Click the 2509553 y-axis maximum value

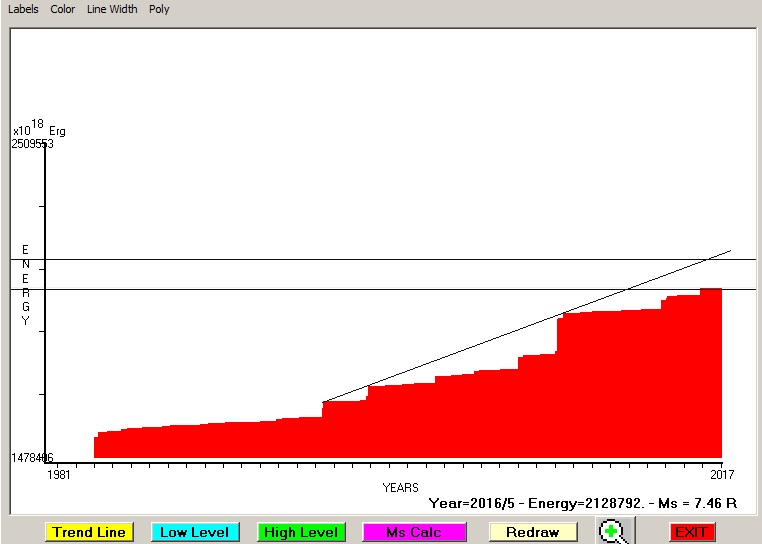(x=33, y=144)
